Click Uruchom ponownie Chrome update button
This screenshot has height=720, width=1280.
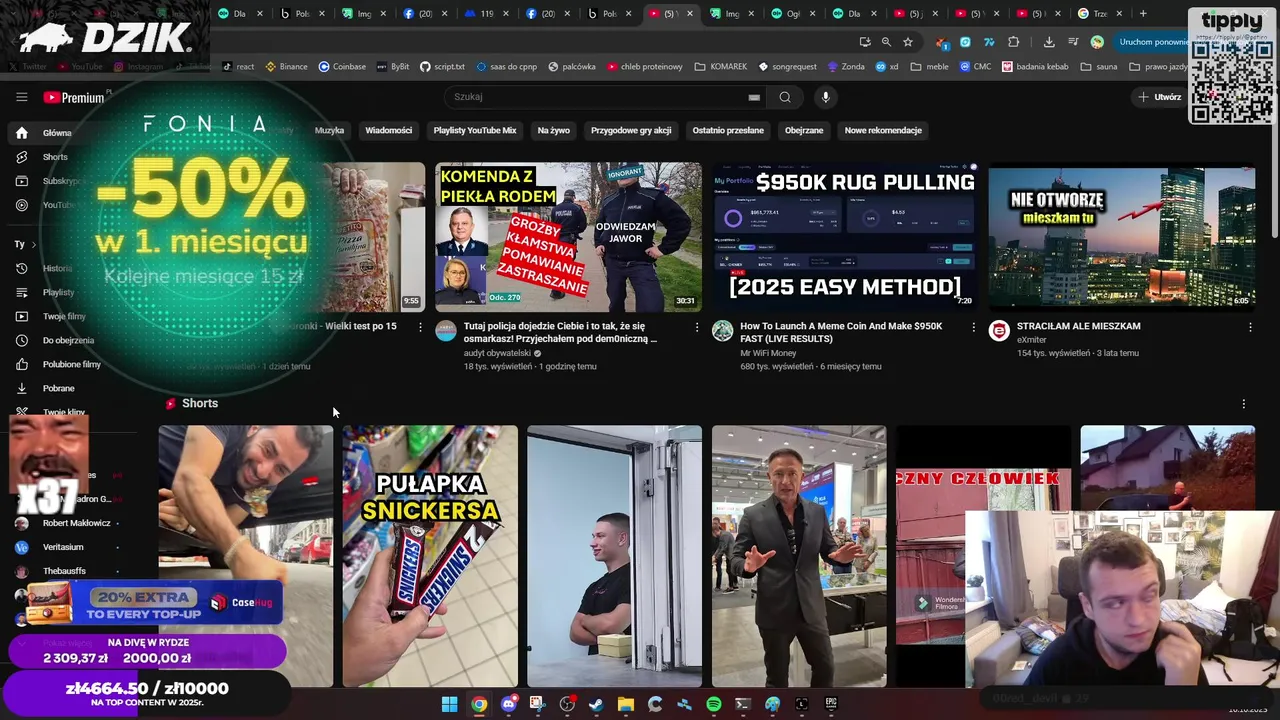[x=1152, y=42]
